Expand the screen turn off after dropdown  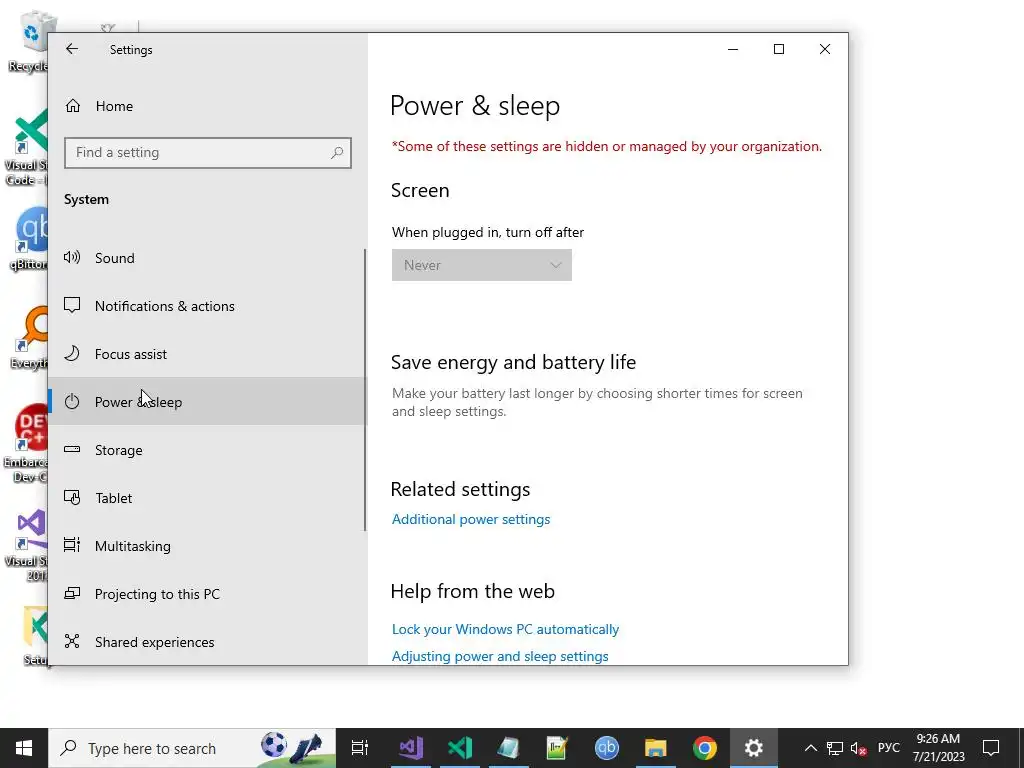coord(481,265)
